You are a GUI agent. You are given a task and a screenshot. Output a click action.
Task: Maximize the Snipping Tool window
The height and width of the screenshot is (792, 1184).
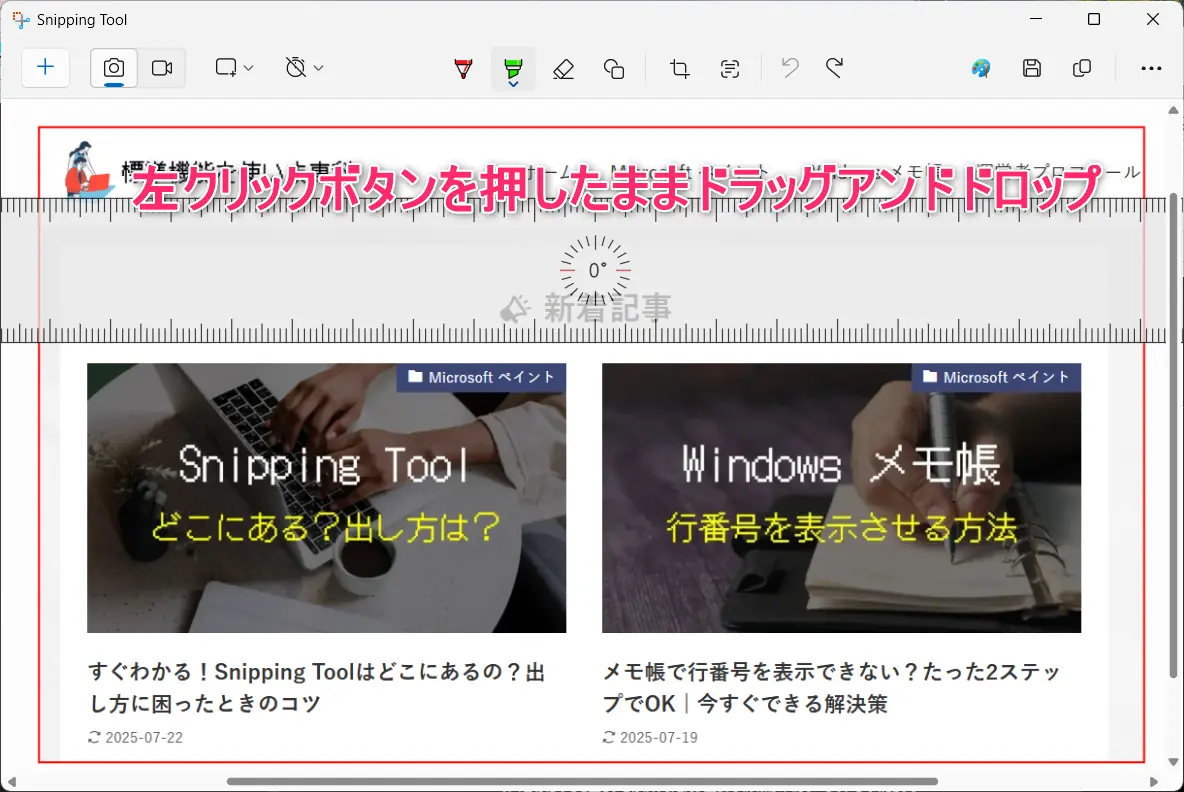(1093, 19)
